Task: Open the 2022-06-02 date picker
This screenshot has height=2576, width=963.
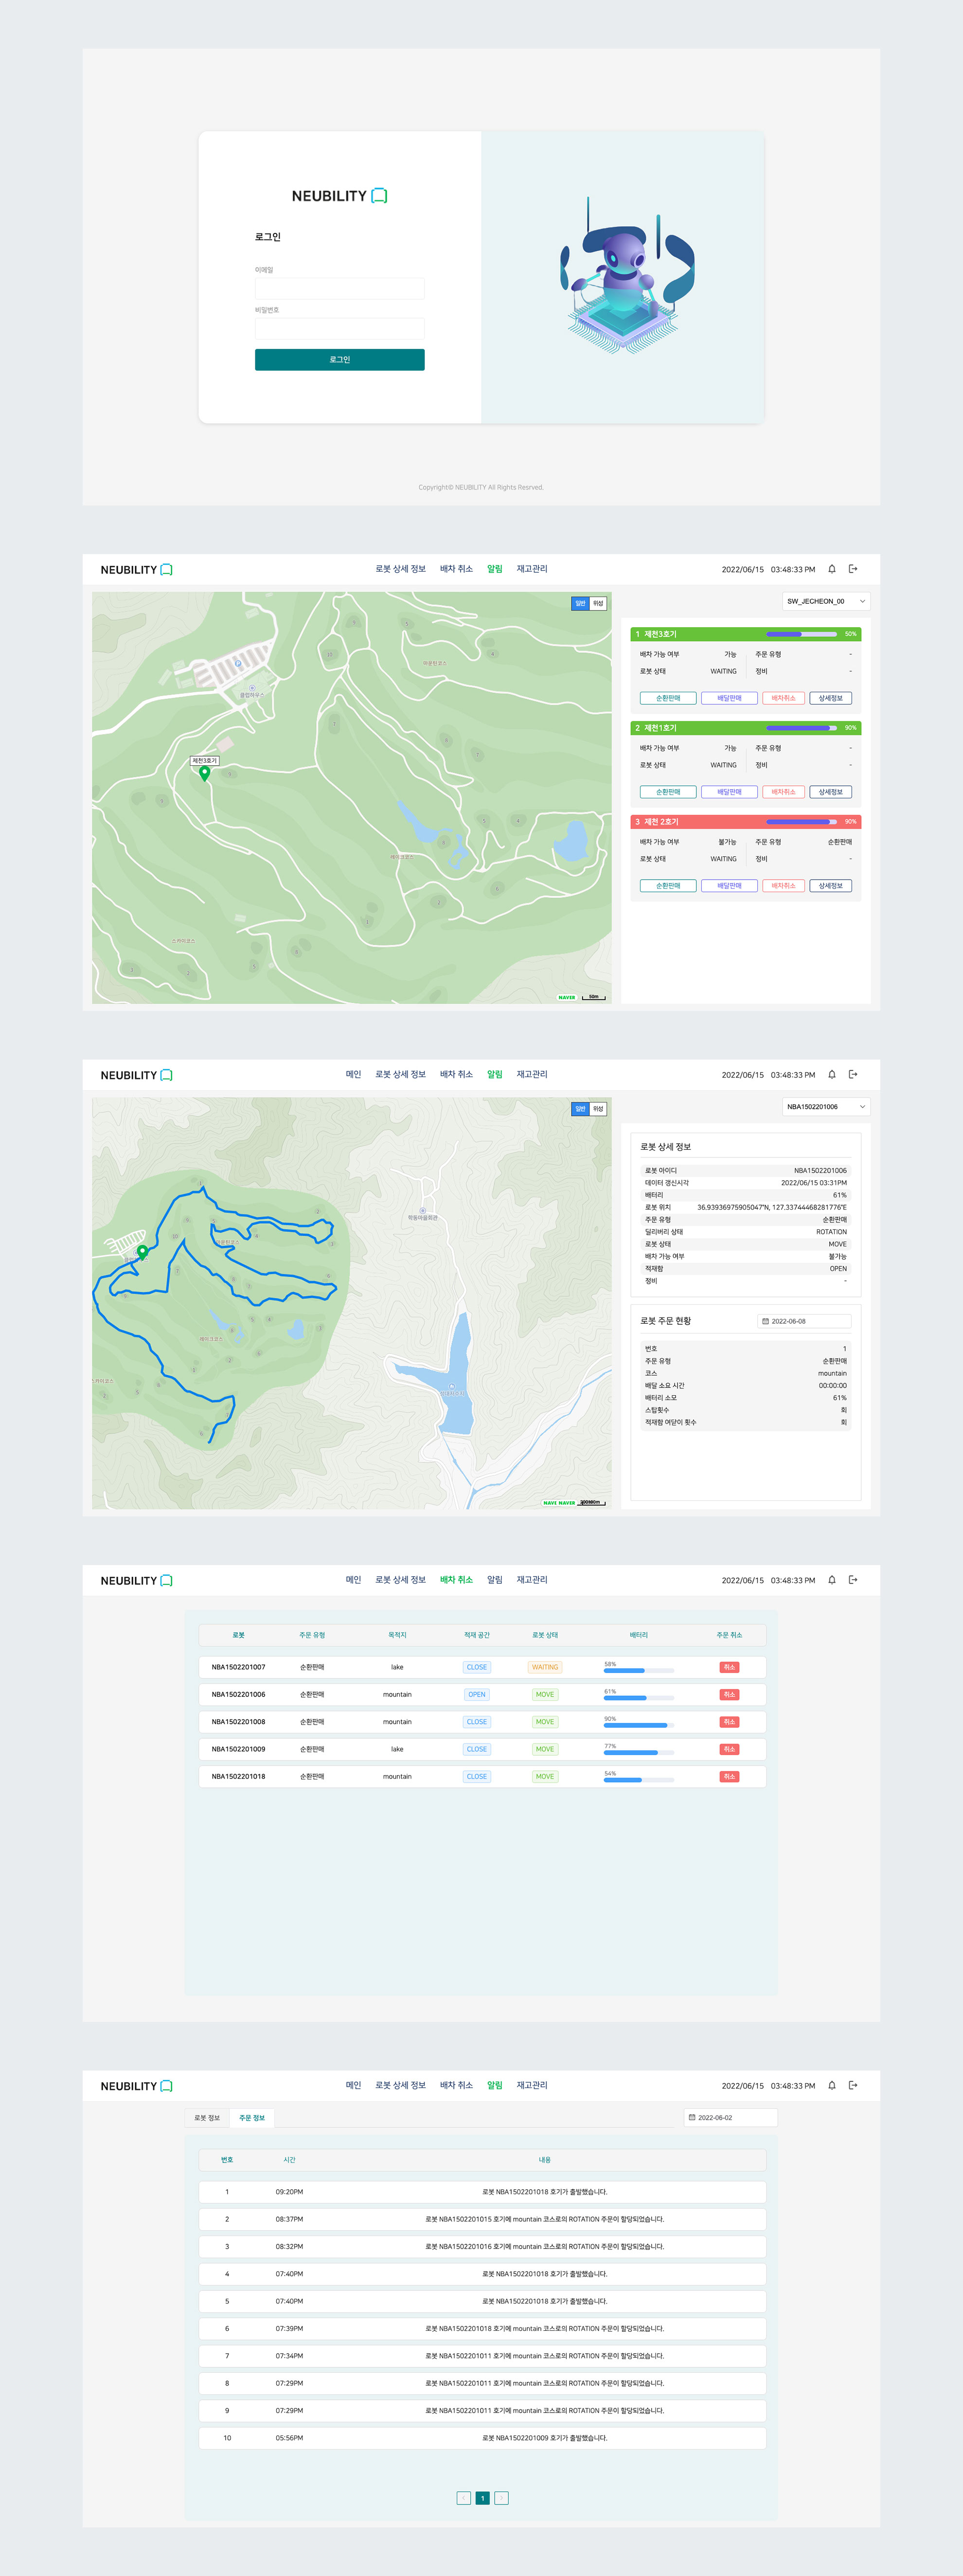Action: 731,2117
